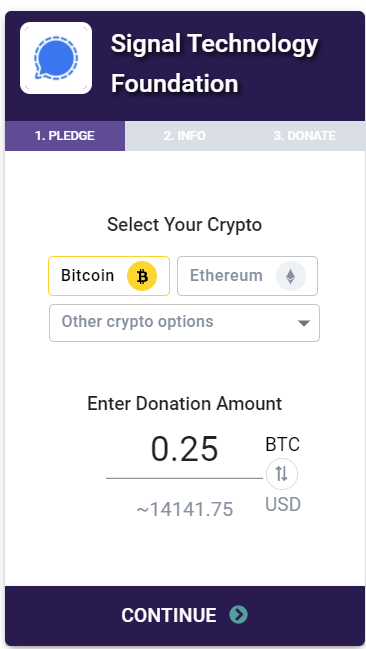
Task: Click the Enter Donation Amount label
Action: 185,404
